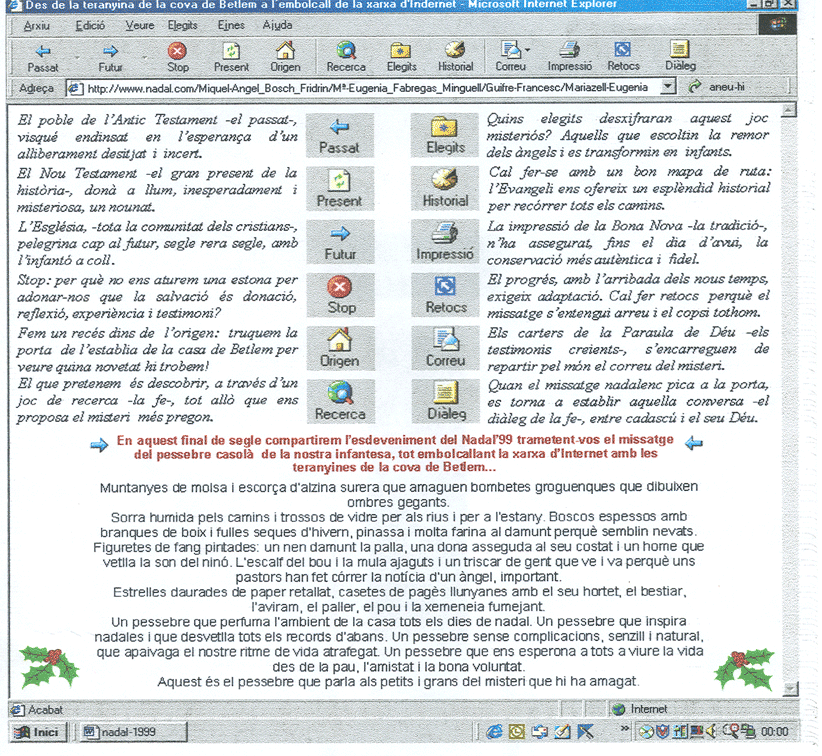Click the large Passat icon in page
This screenshot has width=822, height=756.
(340, 135)
